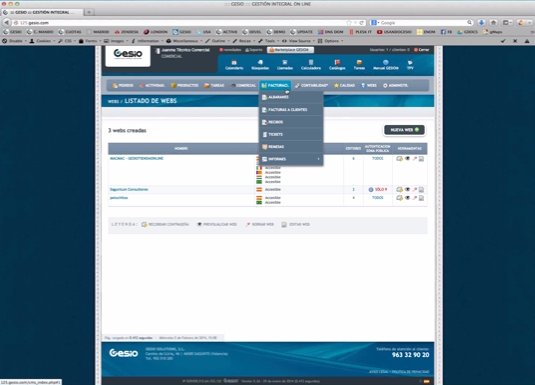
Task: Select Tickets from the dropdown menu
Action: click(291, 134)
